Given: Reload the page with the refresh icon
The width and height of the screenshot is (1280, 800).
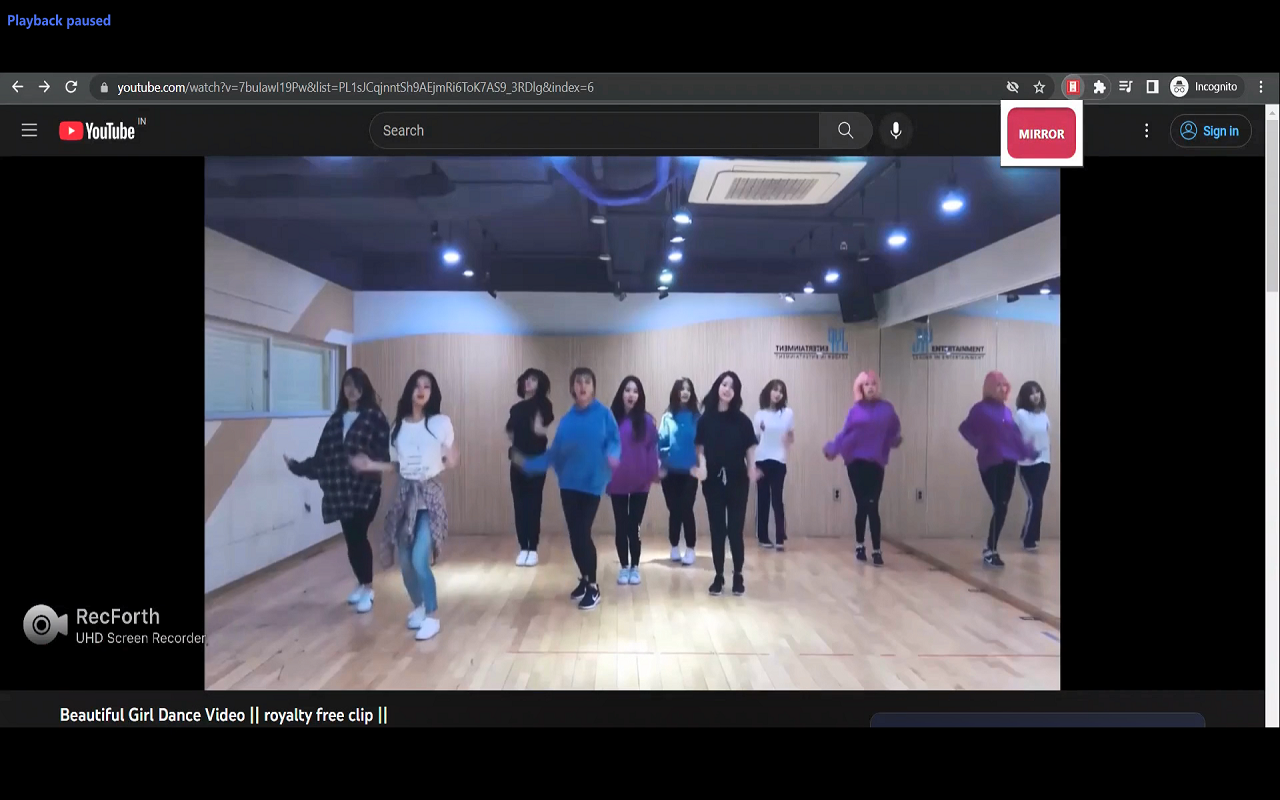Looking at the screenshot, I should coord(71,86).
